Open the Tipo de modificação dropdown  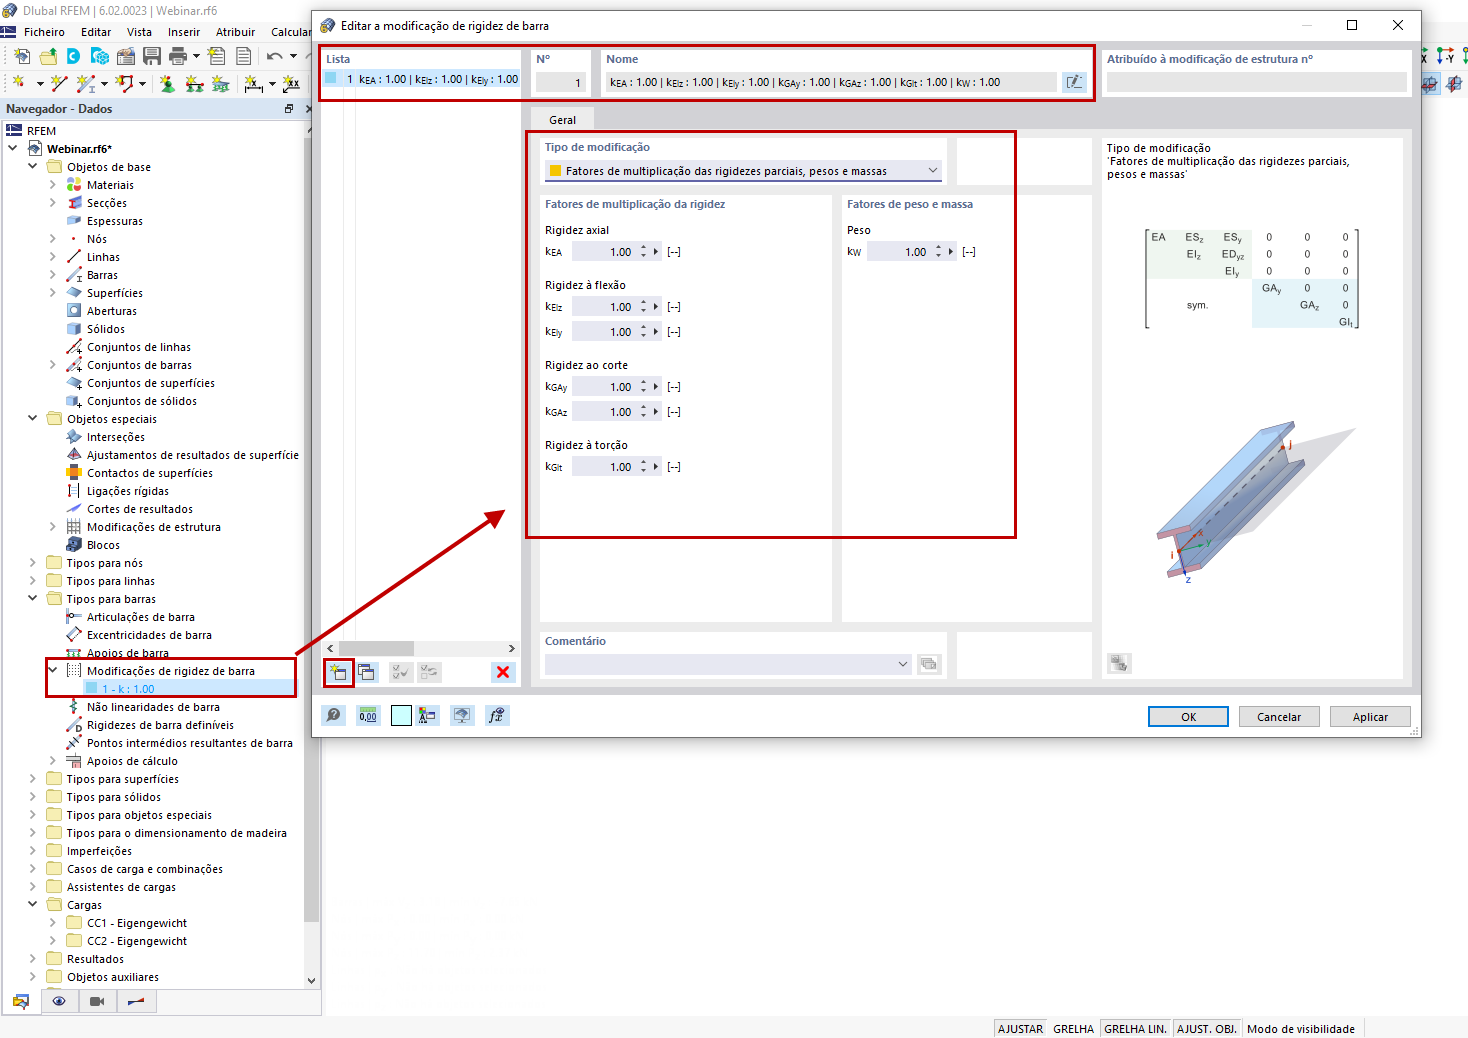pos(933,170)
